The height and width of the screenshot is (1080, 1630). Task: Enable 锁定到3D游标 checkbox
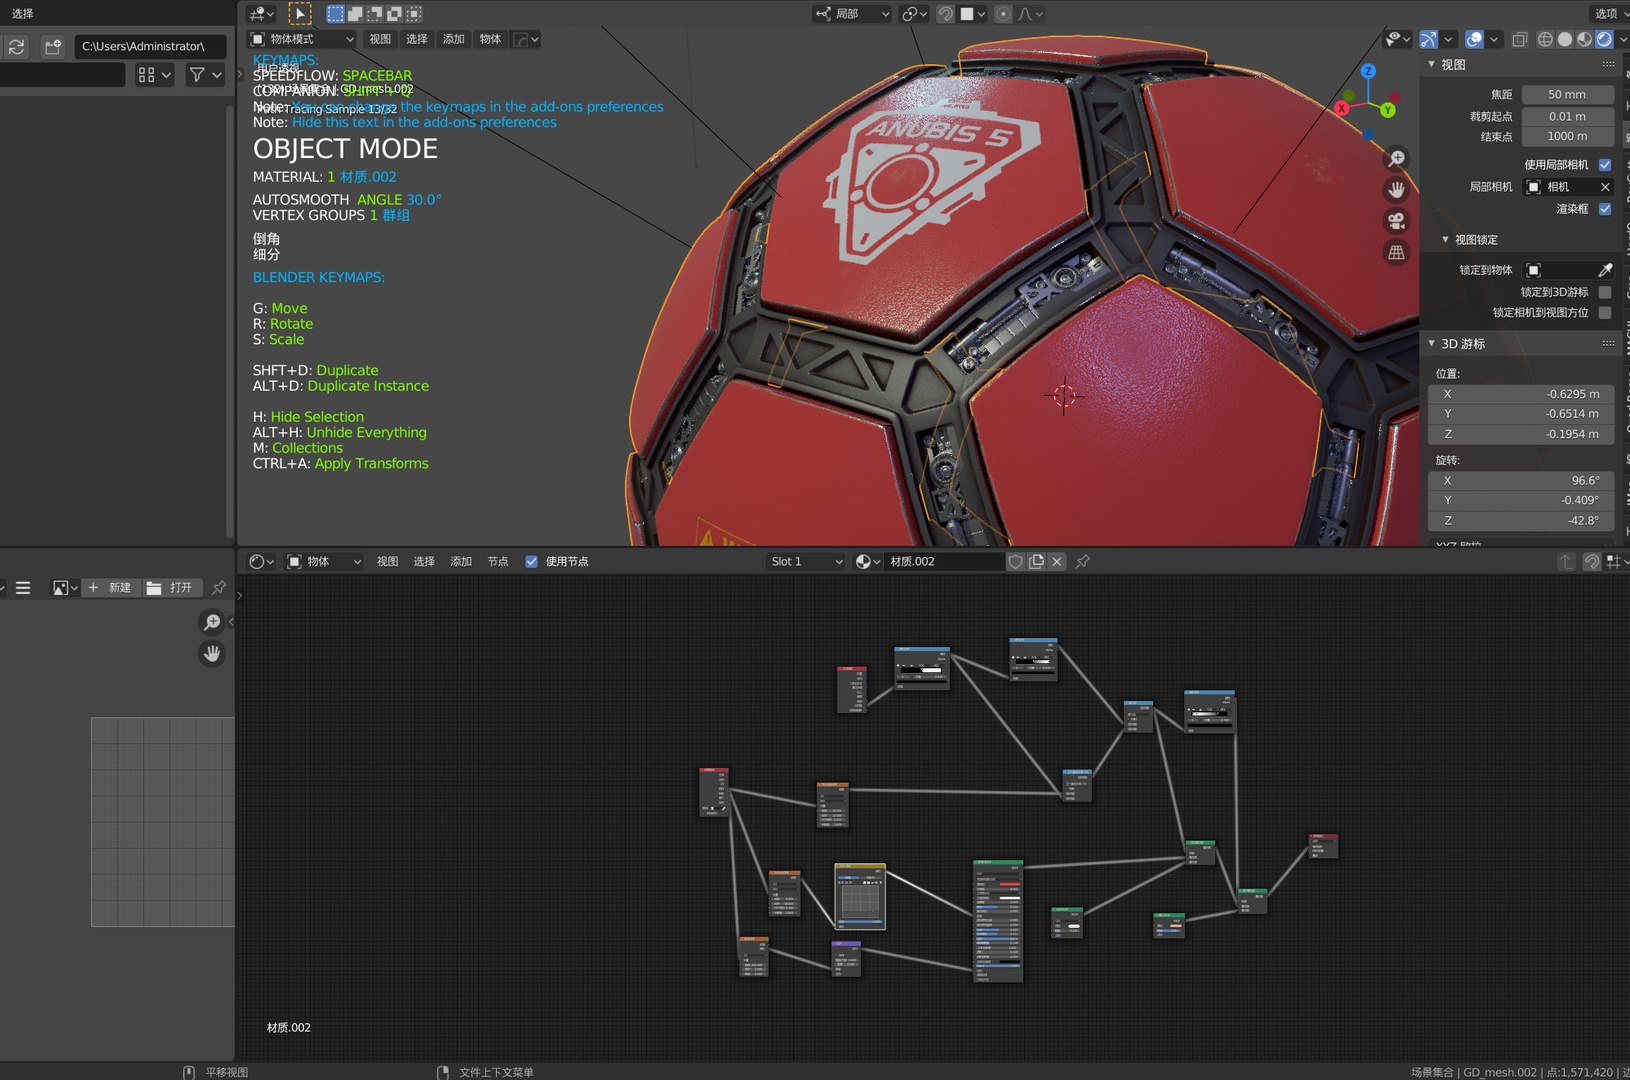[x=1605, y=292]
